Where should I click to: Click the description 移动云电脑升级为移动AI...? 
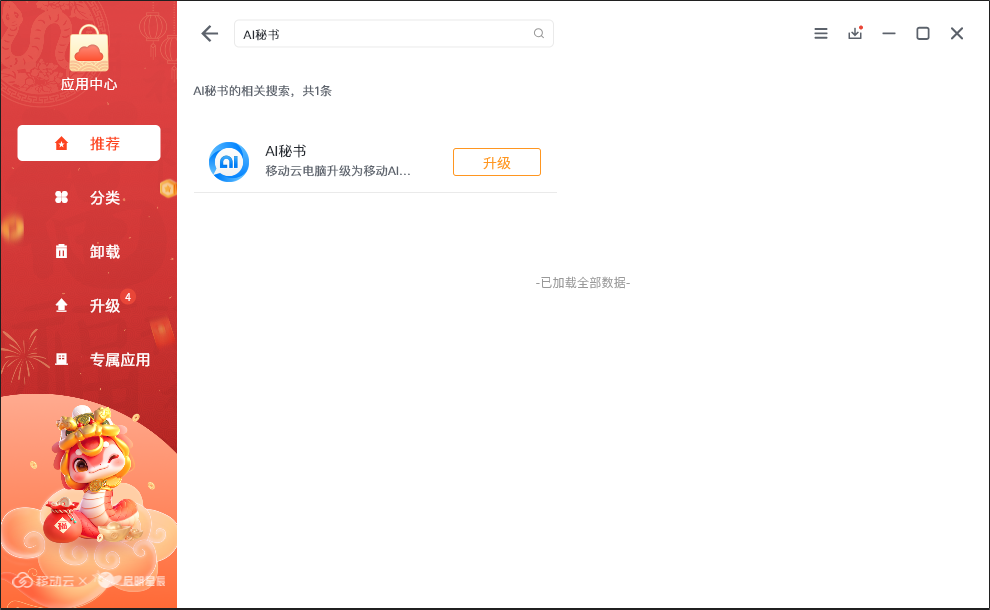[338, 171]
